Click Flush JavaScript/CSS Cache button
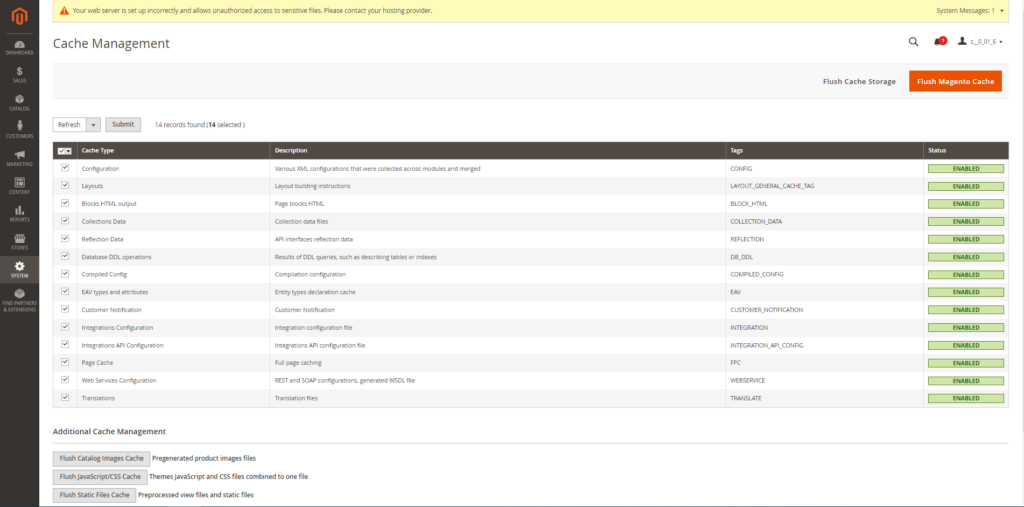 tap(100, 477)
